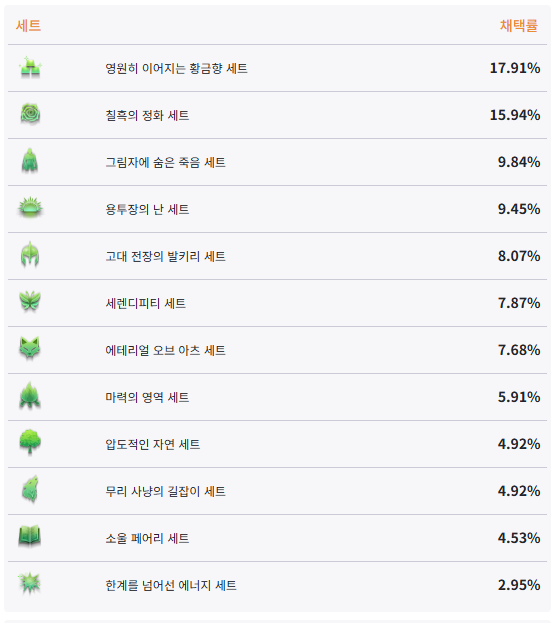Open the 칠흑의 정화 세트 name text

tap(147, 115)
